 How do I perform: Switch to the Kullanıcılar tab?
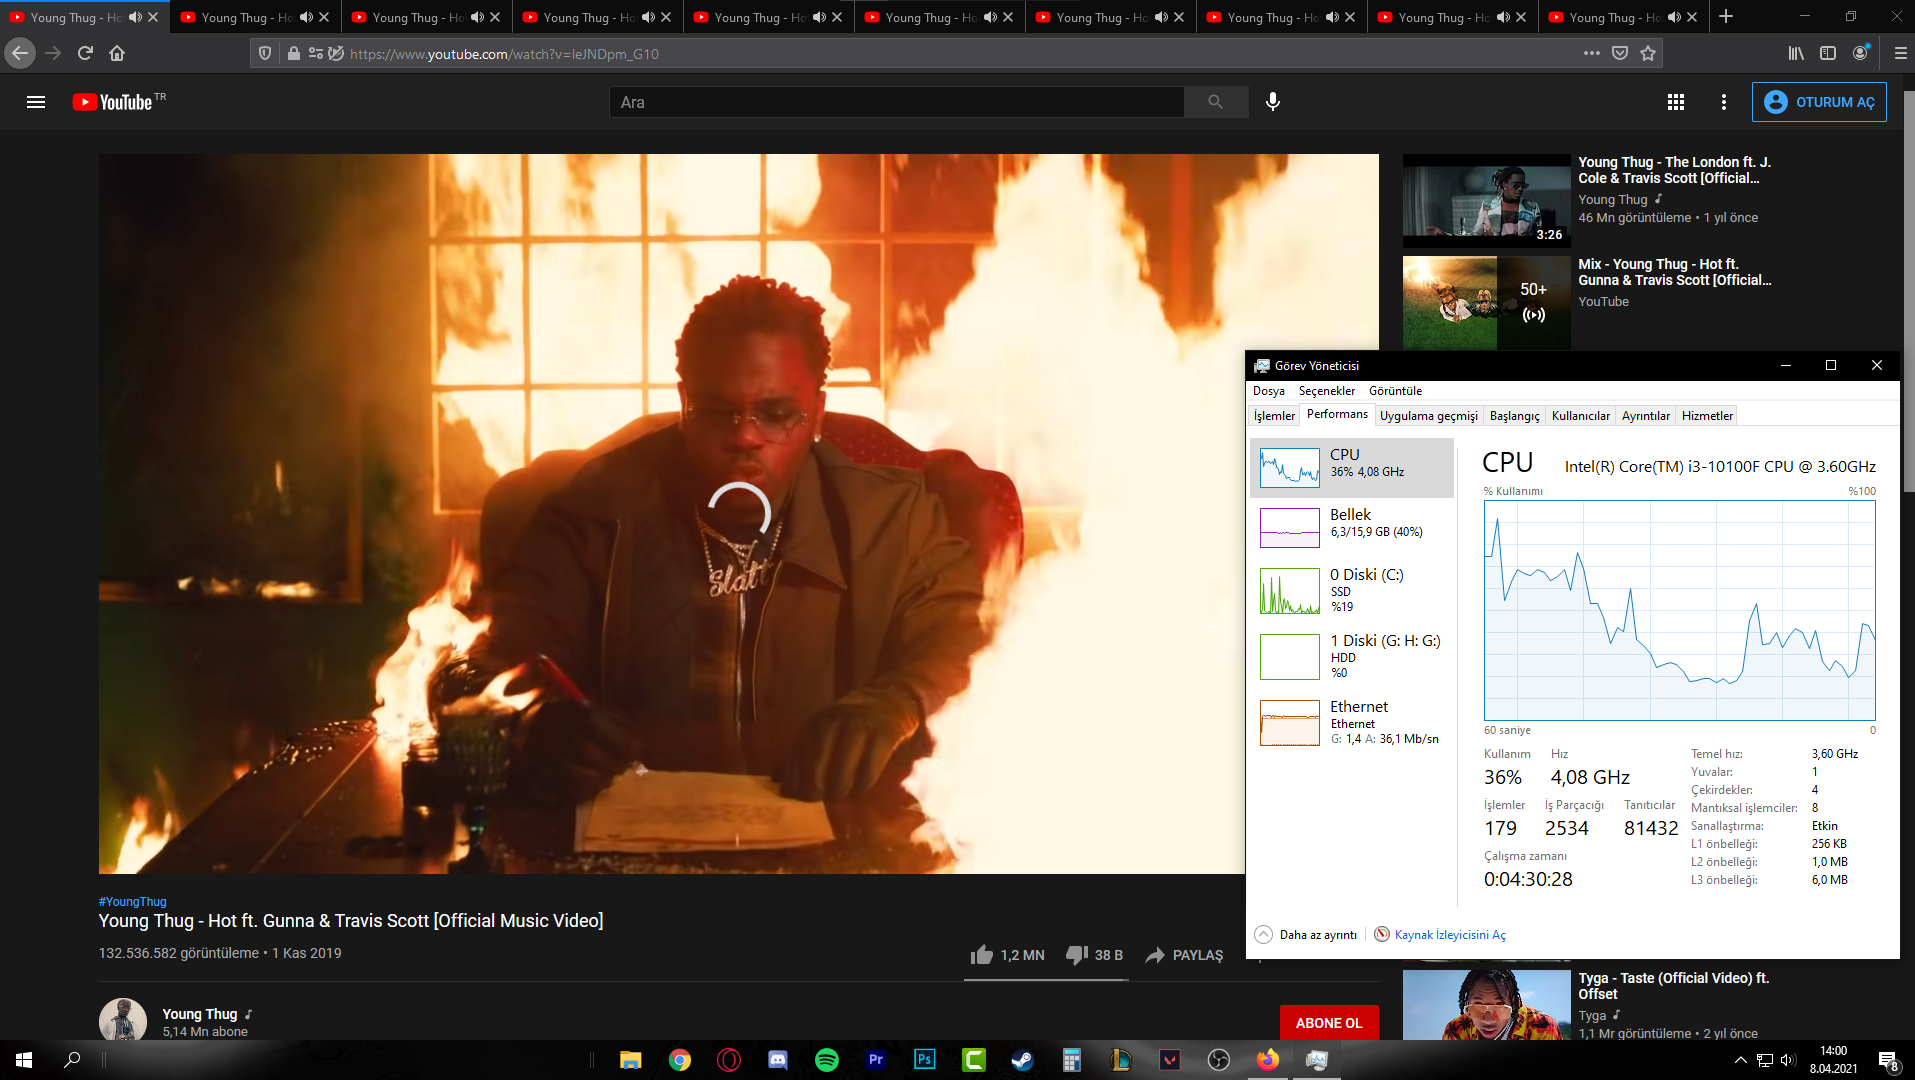point(1580,416)
